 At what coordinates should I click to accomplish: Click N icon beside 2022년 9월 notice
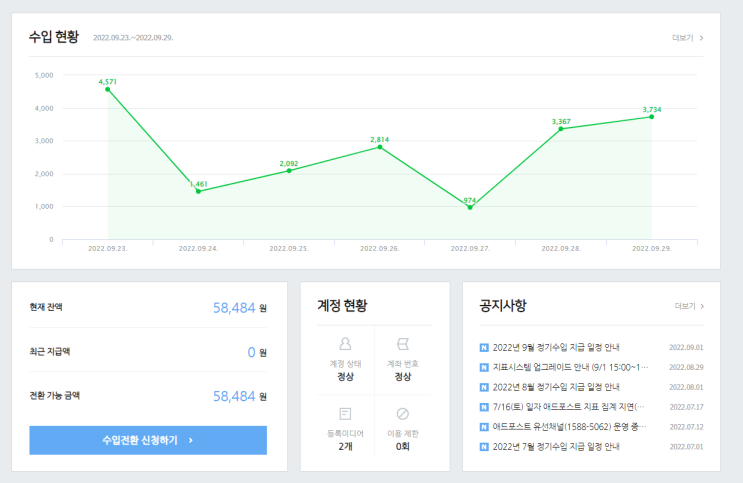coord(484,347)
